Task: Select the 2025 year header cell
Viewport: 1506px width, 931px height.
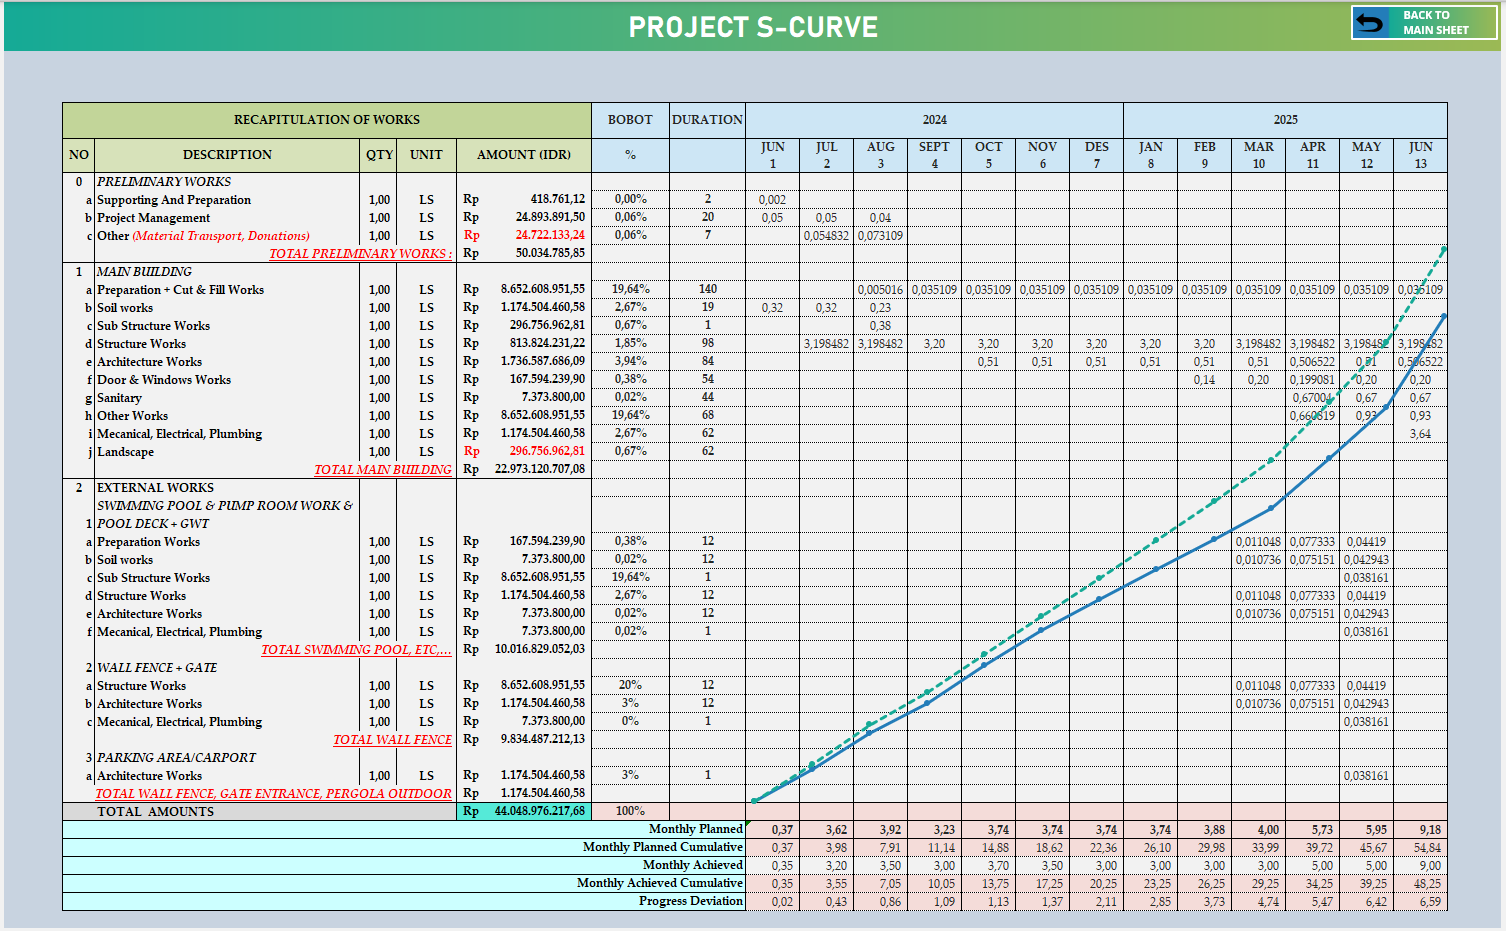Action: (1285, 120)
